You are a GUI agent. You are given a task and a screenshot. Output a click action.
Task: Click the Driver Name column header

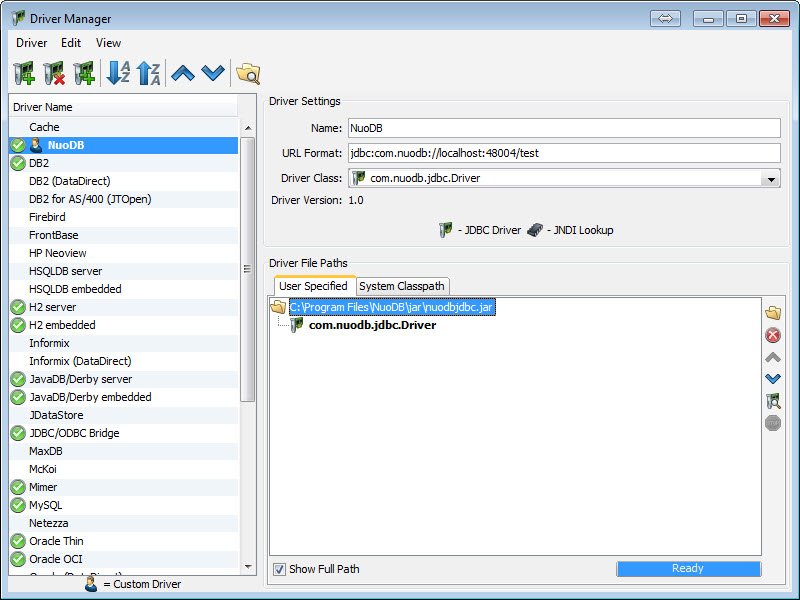coord(122,107)
